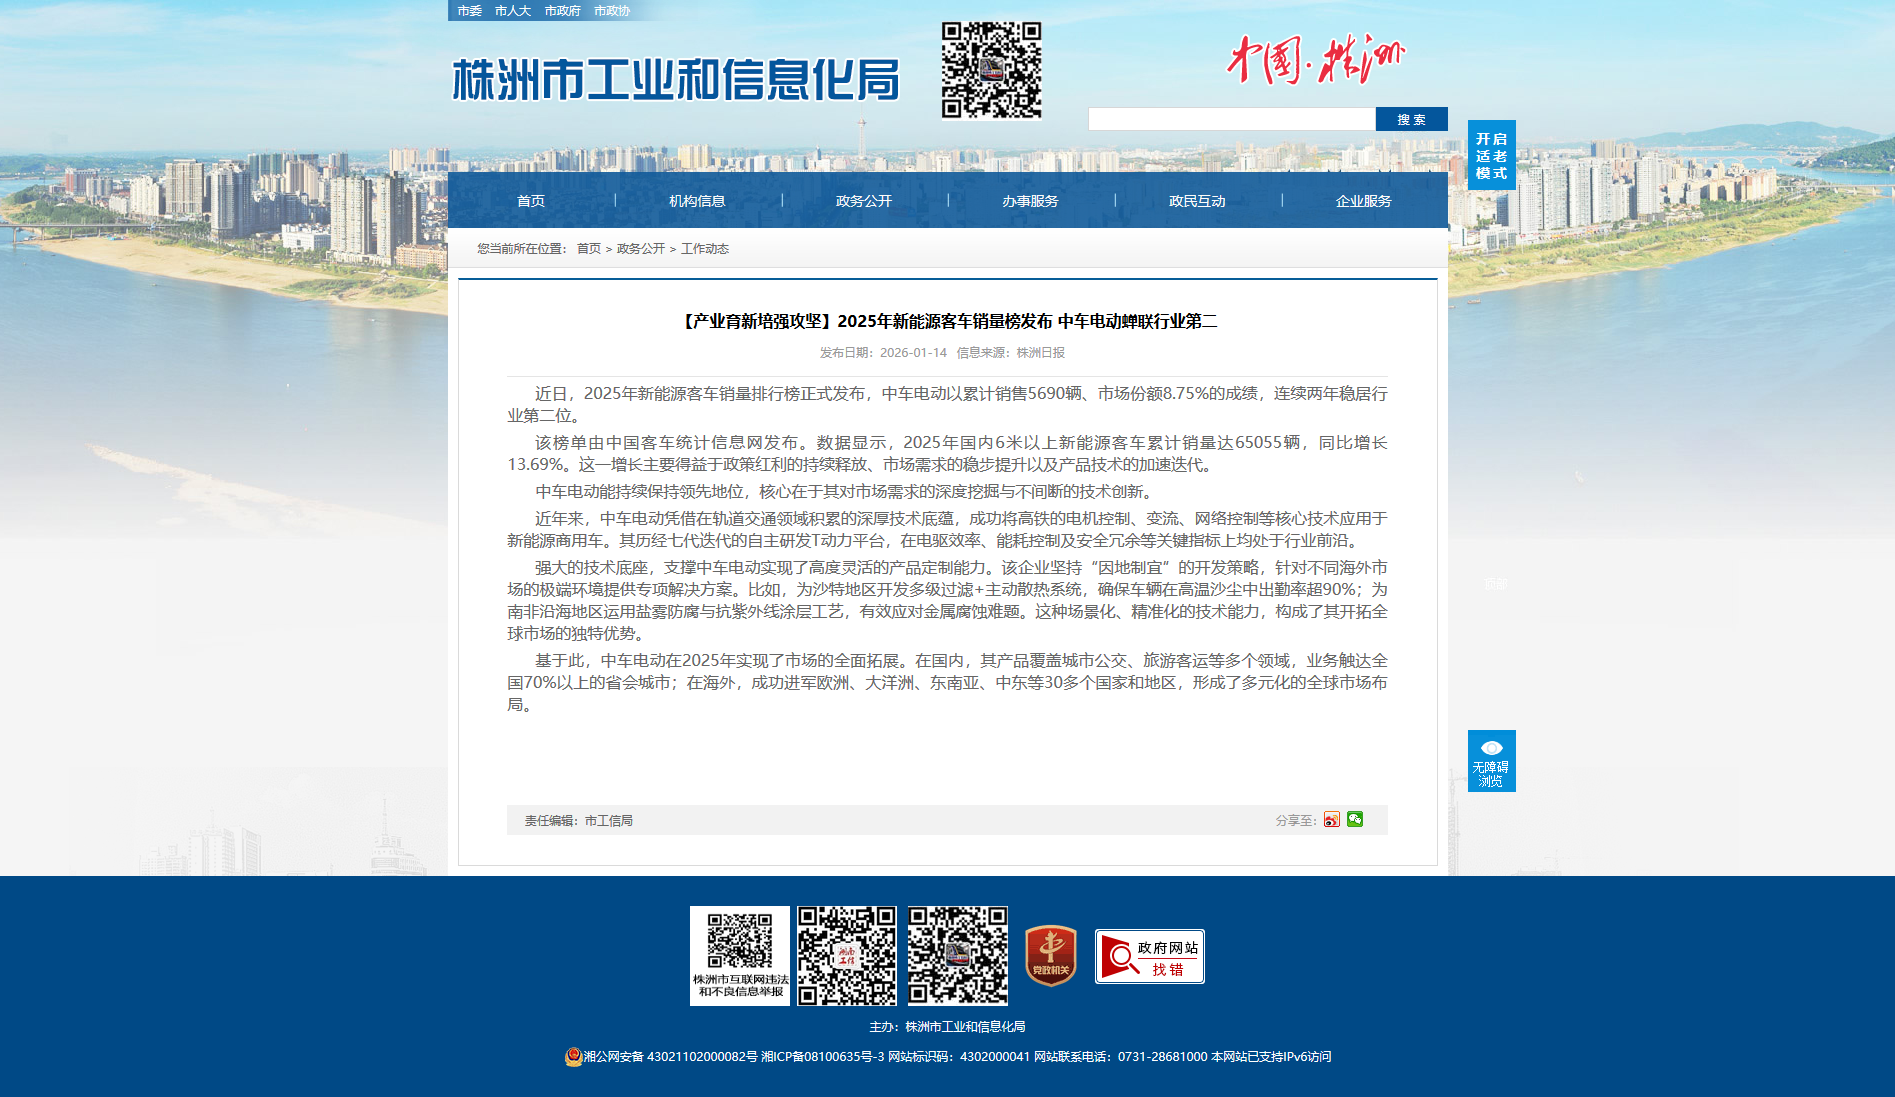Select 企业服务 in navigation bar
1895x1097 pixels.
pyautogui.click(x=1363, y=201)
